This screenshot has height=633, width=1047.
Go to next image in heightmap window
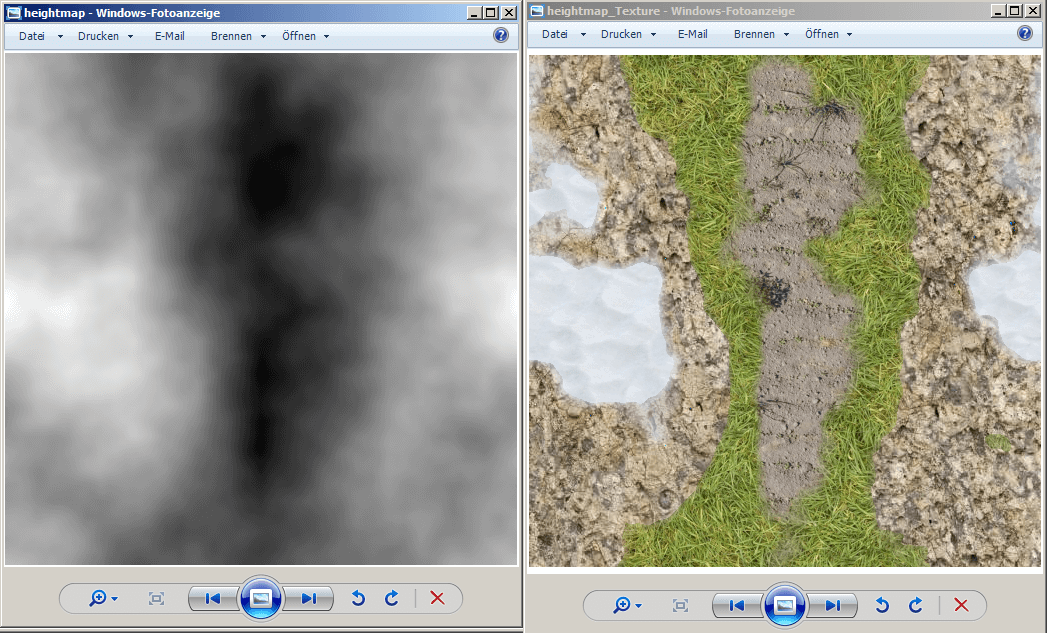308,598
